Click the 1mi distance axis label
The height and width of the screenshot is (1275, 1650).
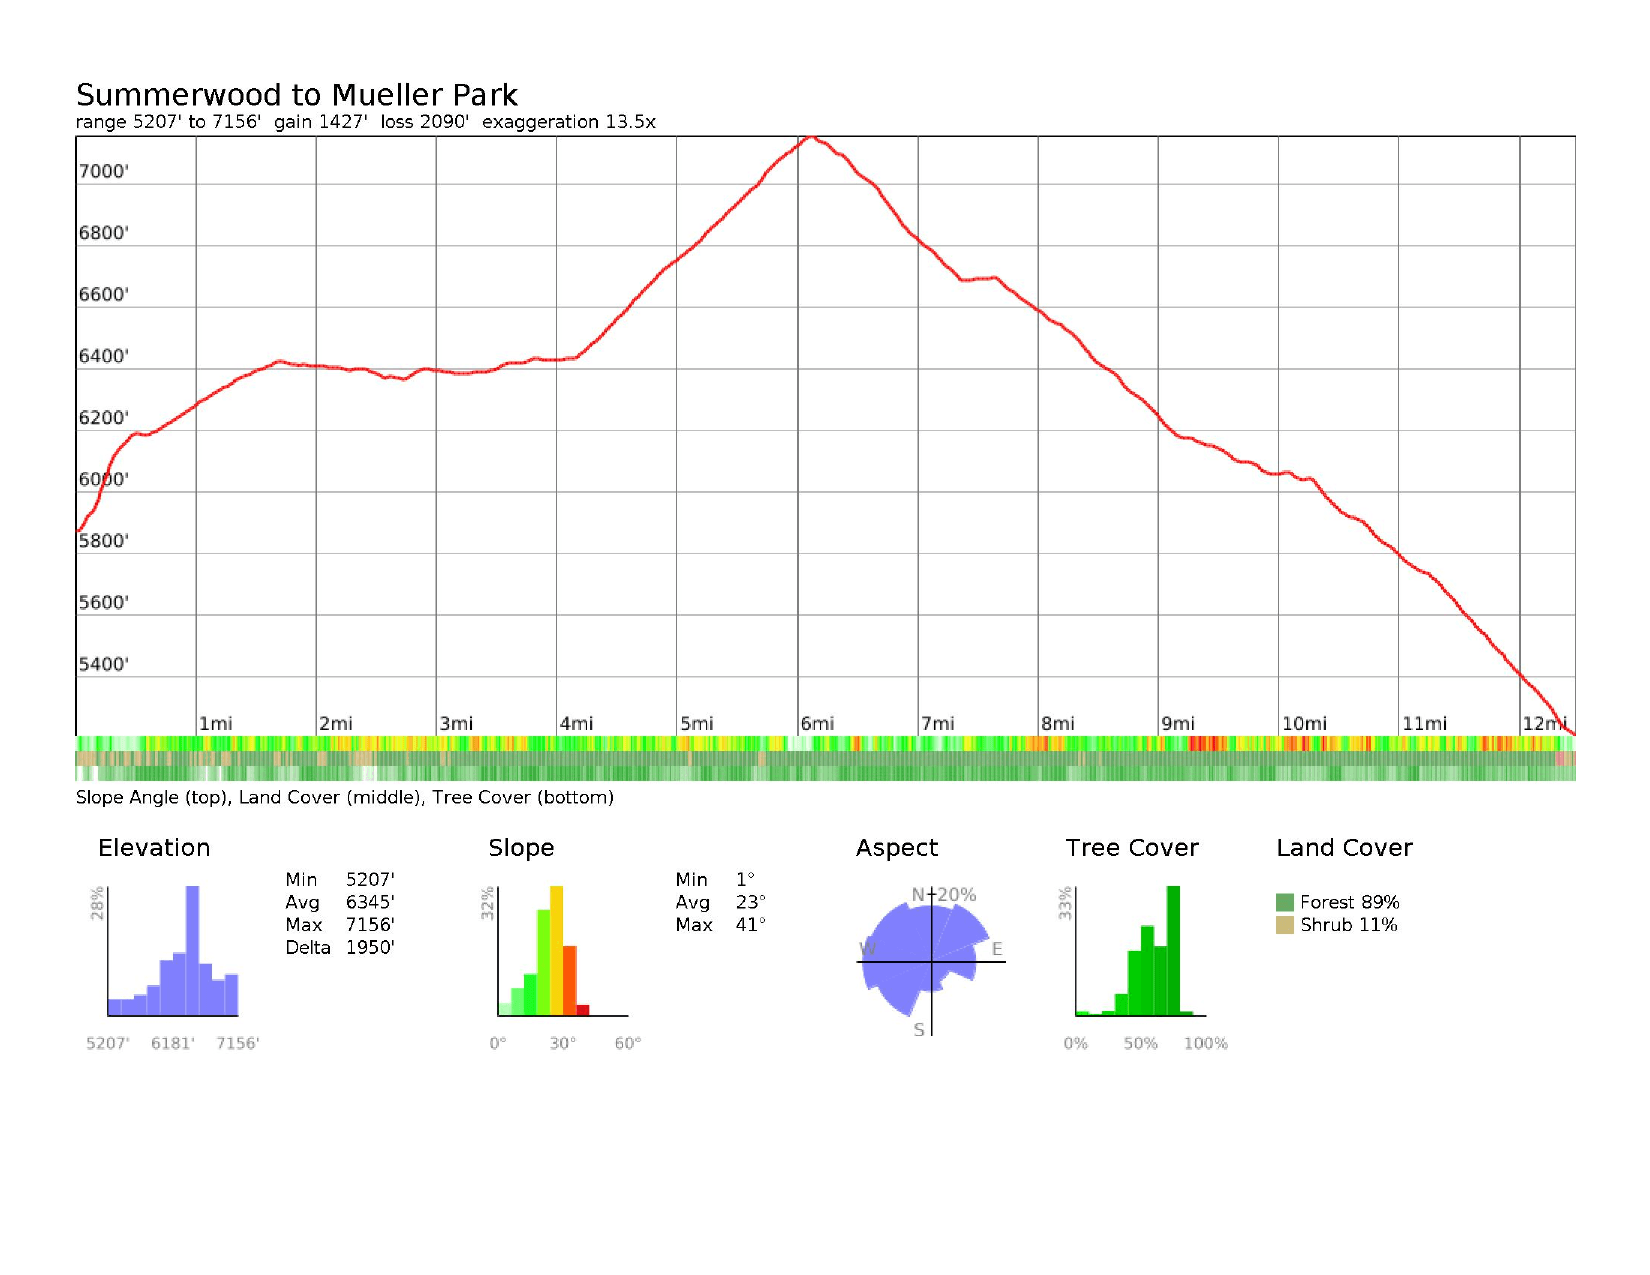point(216,723)
